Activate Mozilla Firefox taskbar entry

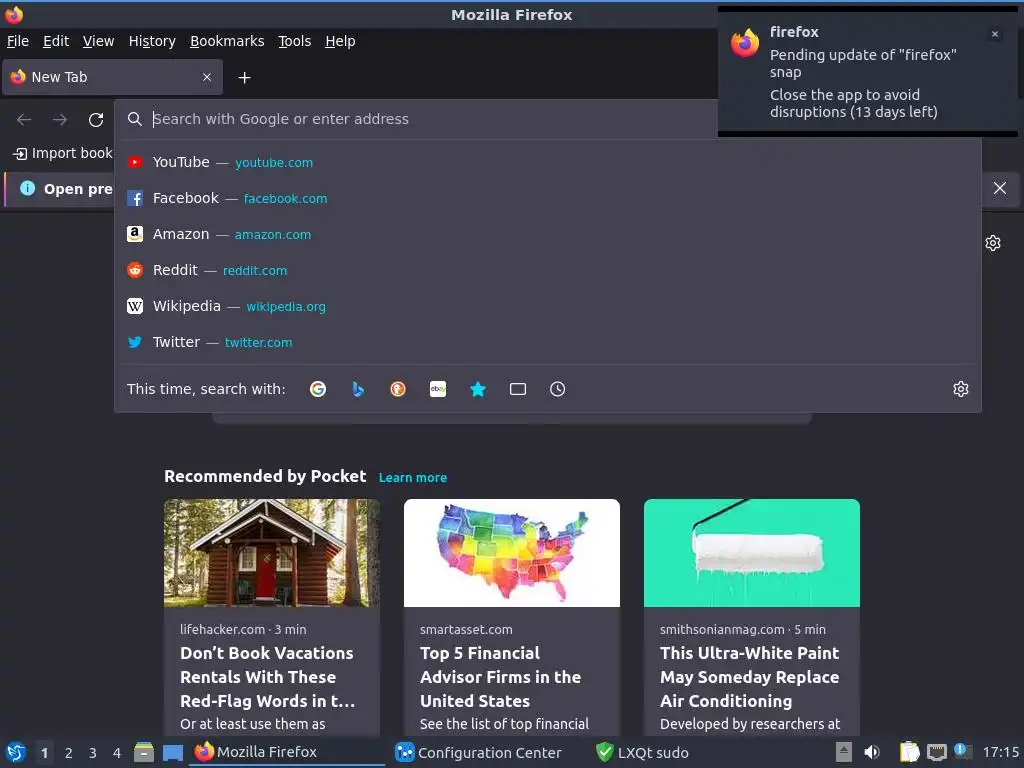(x=287, y=752)
